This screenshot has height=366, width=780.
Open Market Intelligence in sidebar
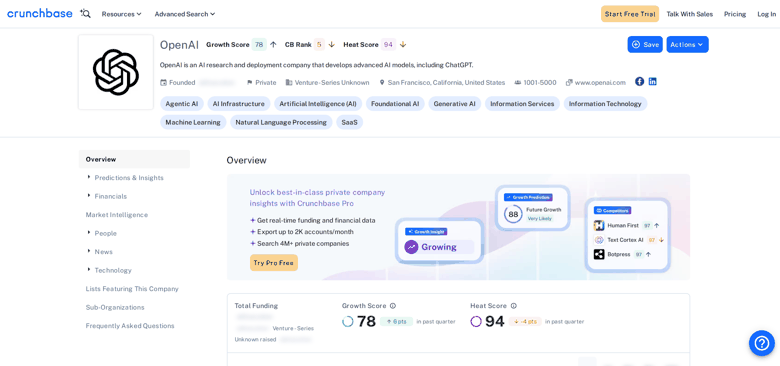pos(116,215)
